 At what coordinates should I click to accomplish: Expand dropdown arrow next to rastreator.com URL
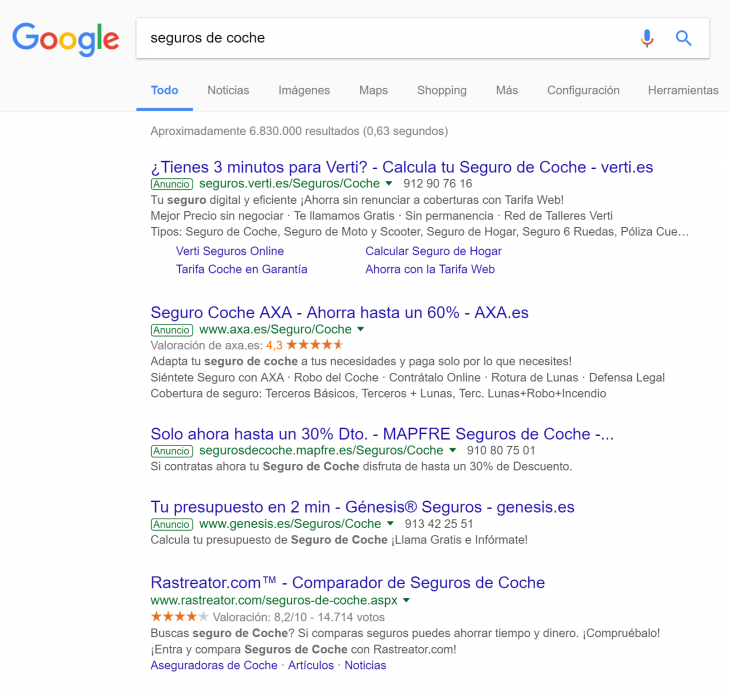(406, 600)
